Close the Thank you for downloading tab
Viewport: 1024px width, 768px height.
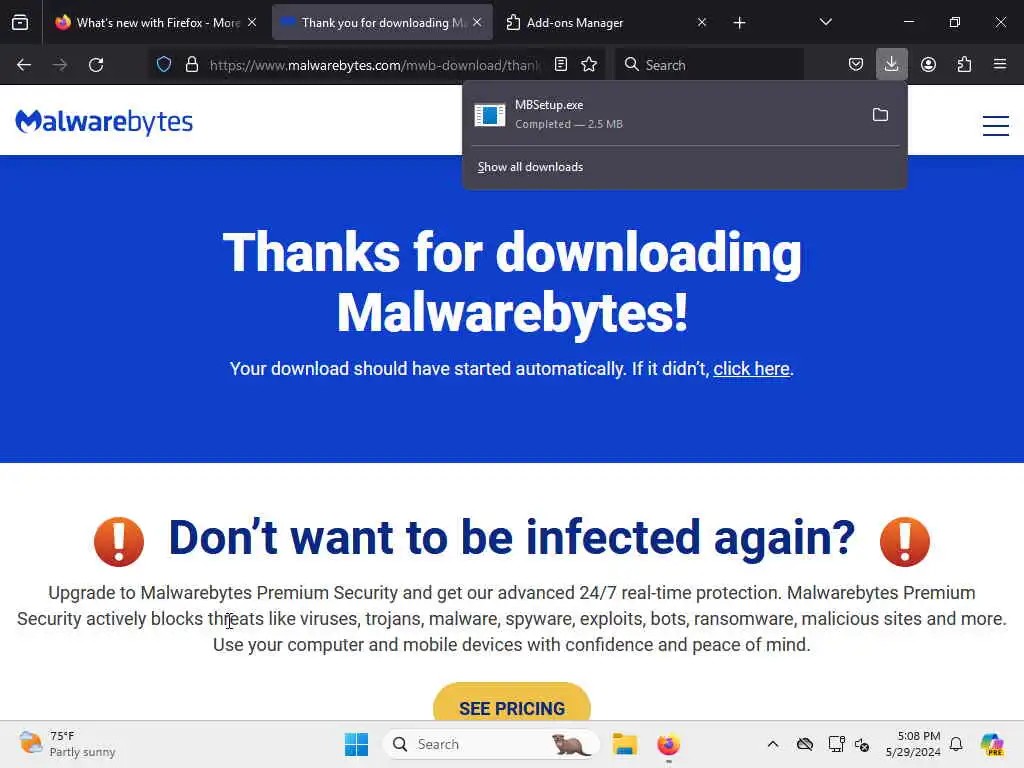click(x=477, y=22)
